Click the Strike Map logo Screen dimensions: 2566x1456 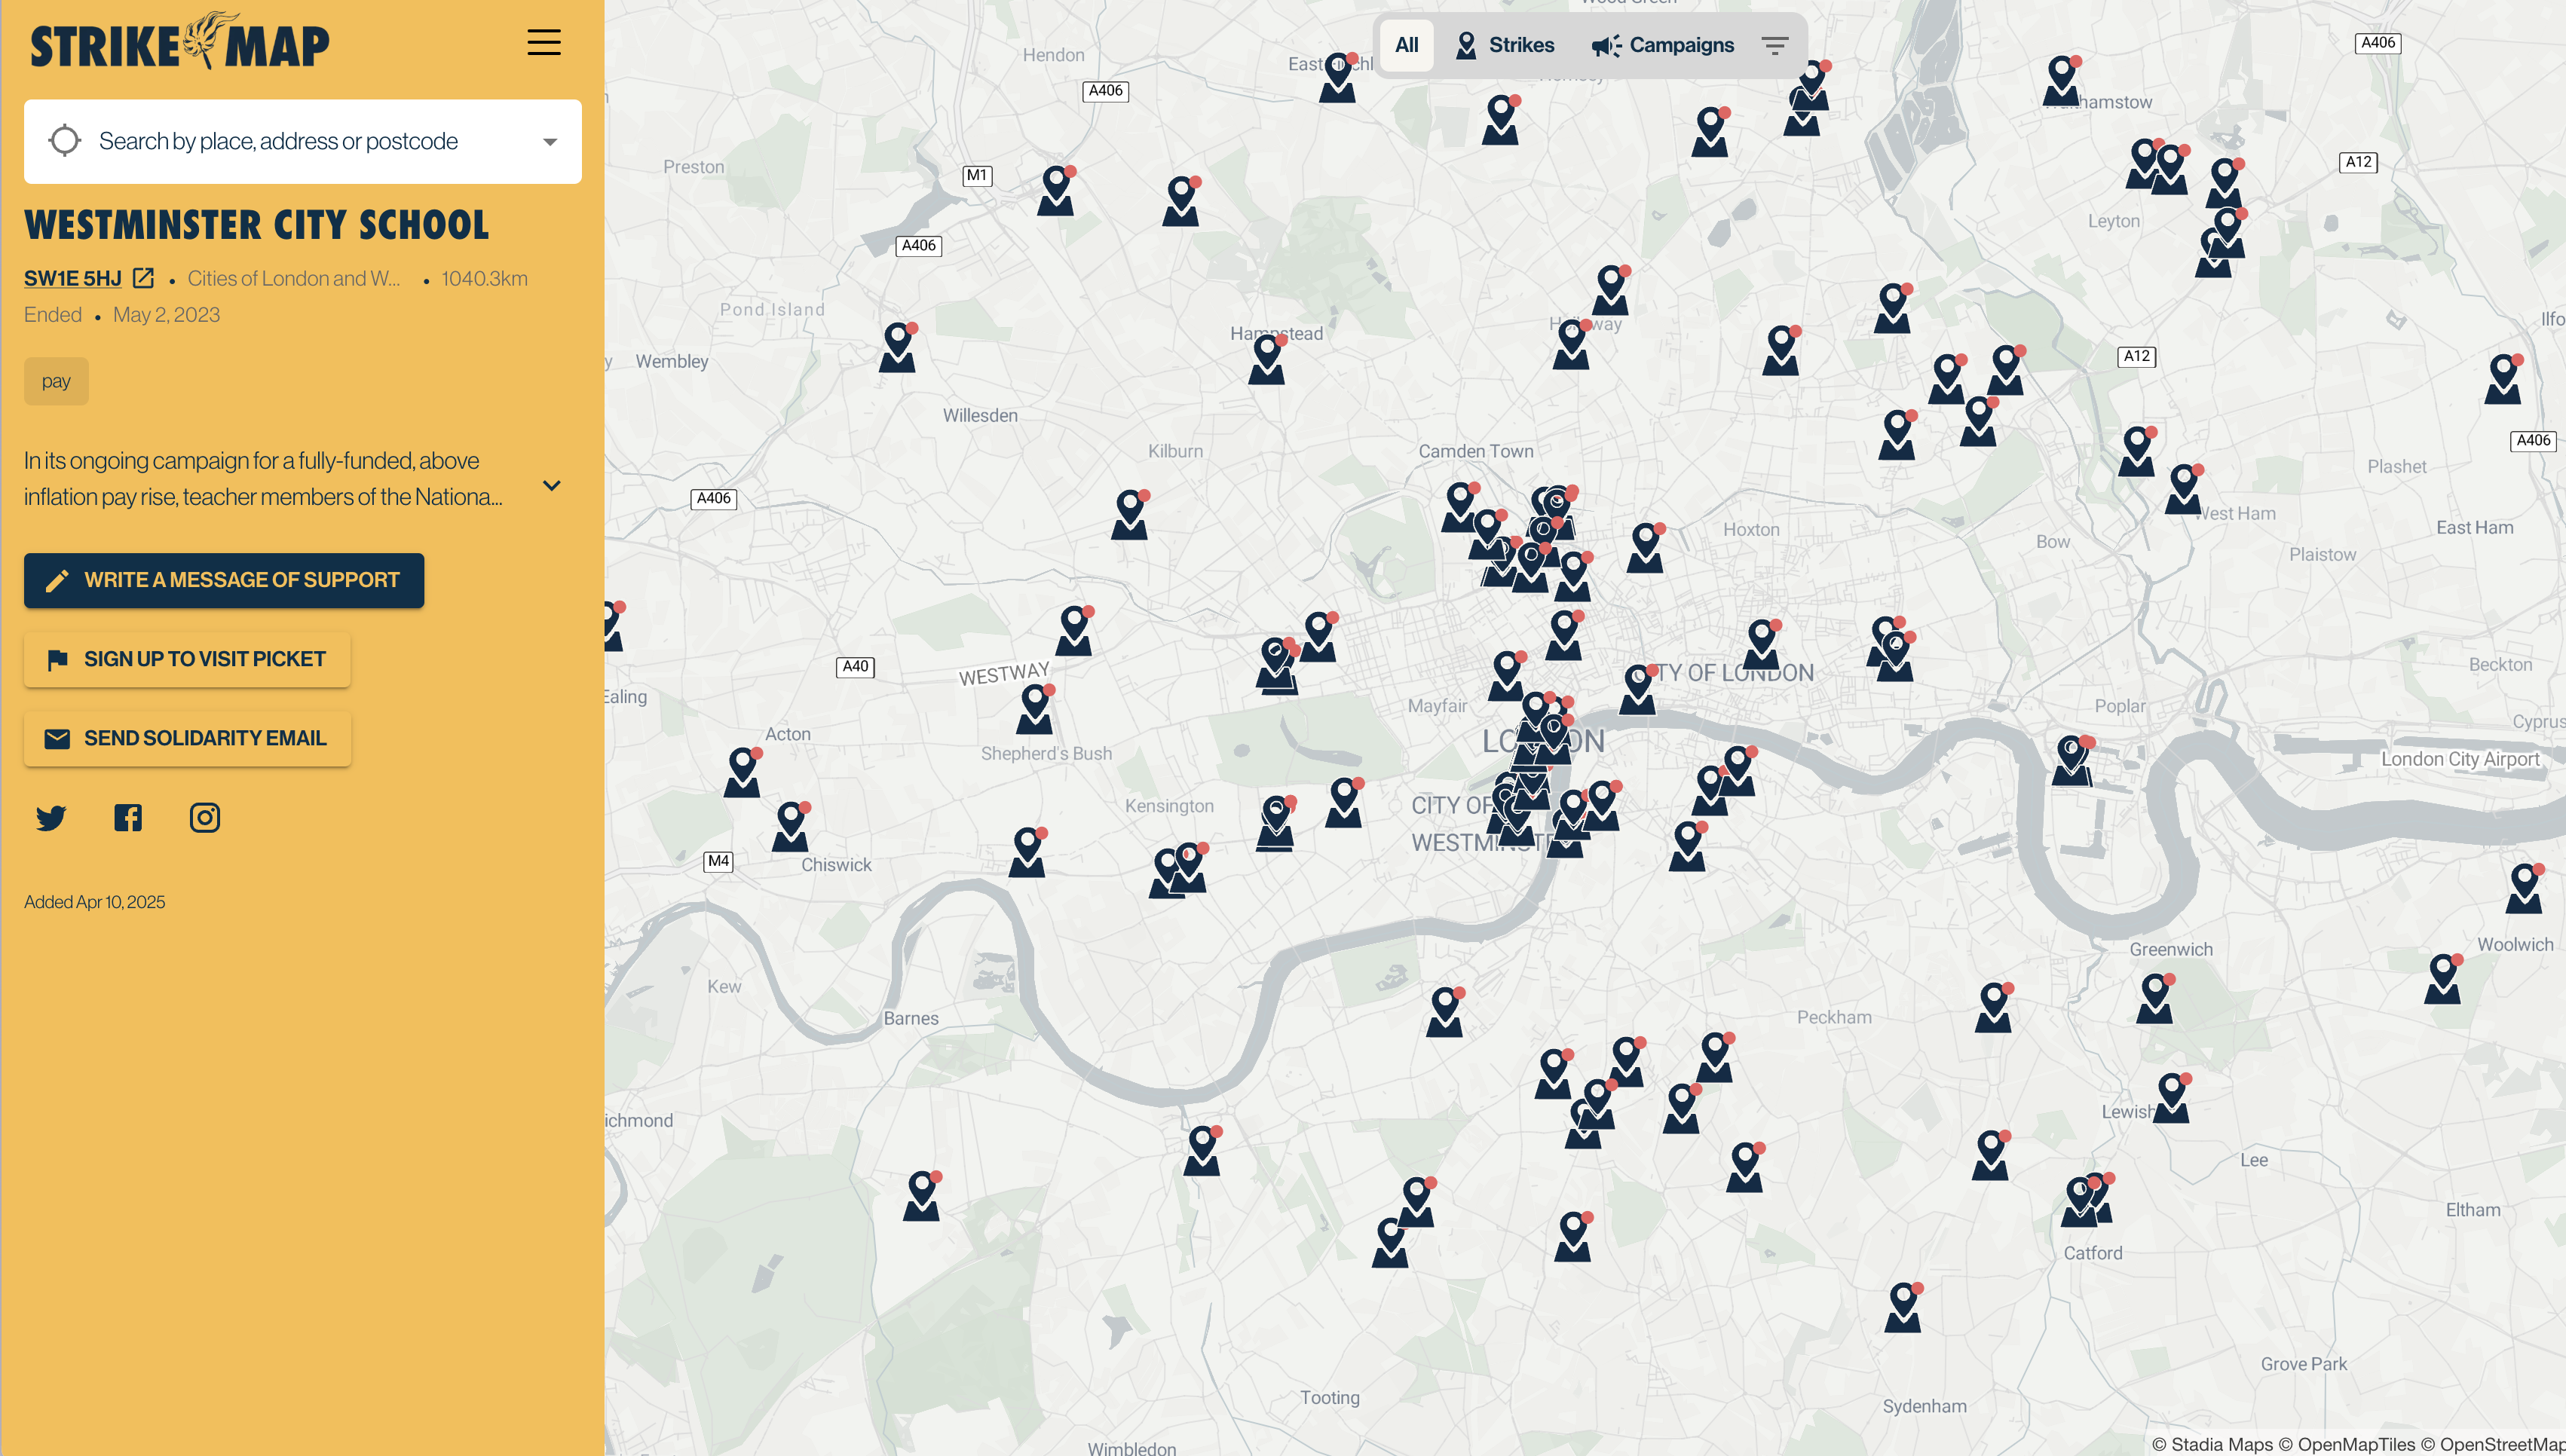[x=180, y=41]
